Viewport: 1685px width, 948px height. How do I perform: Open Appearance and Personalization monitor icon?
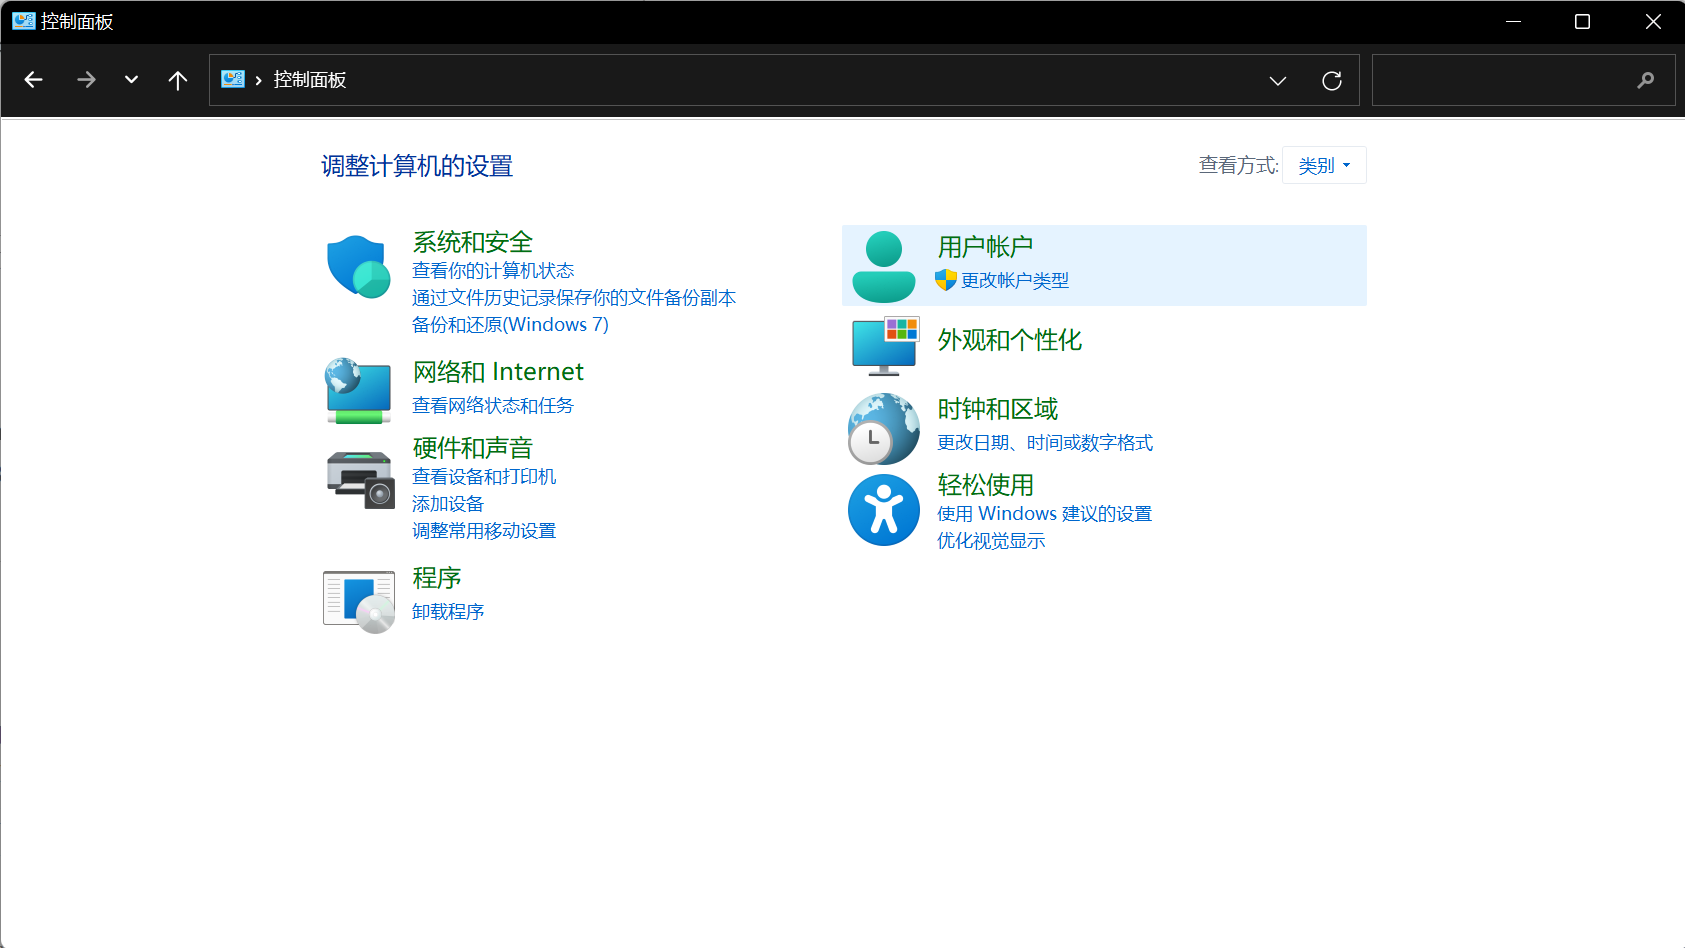pyautogui.click(x=885, y=346)
